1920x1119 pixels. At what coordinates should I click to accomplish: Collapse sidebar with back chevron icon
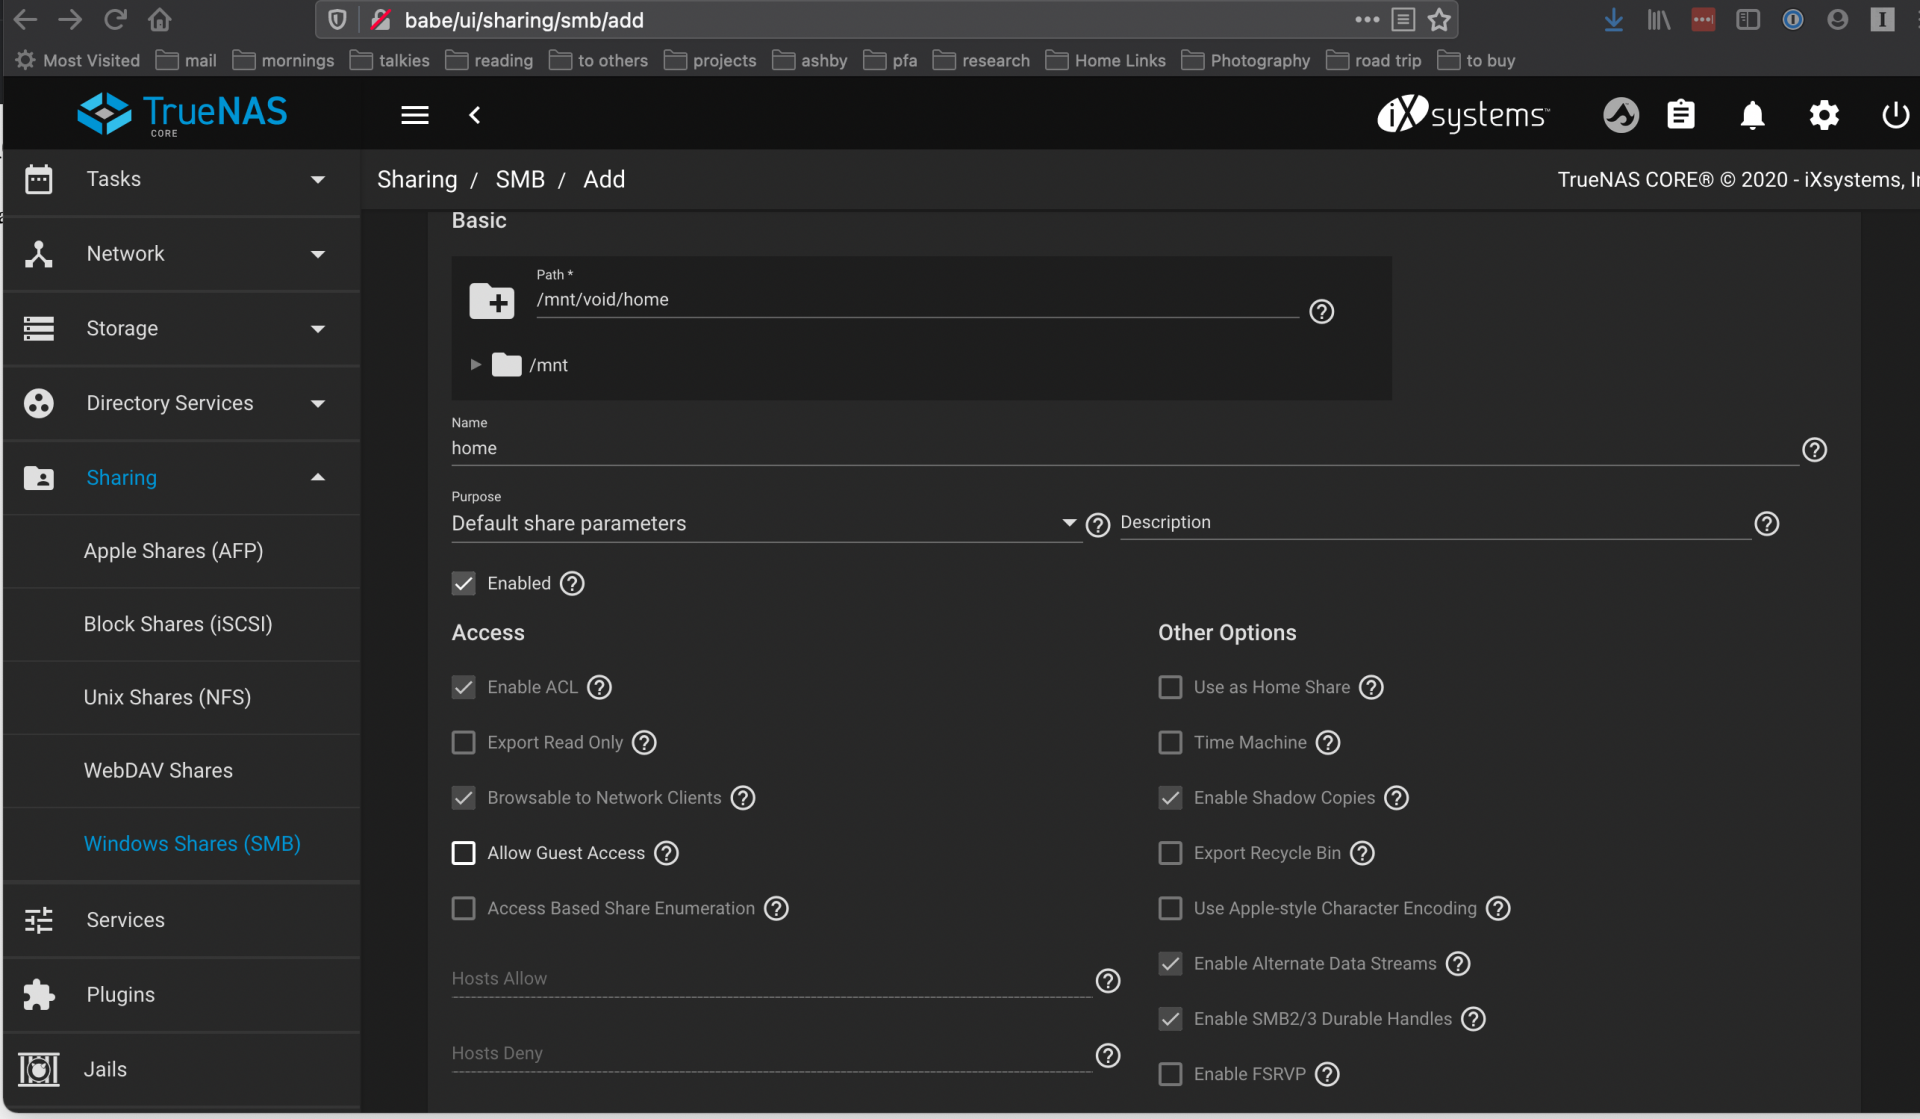475,115
